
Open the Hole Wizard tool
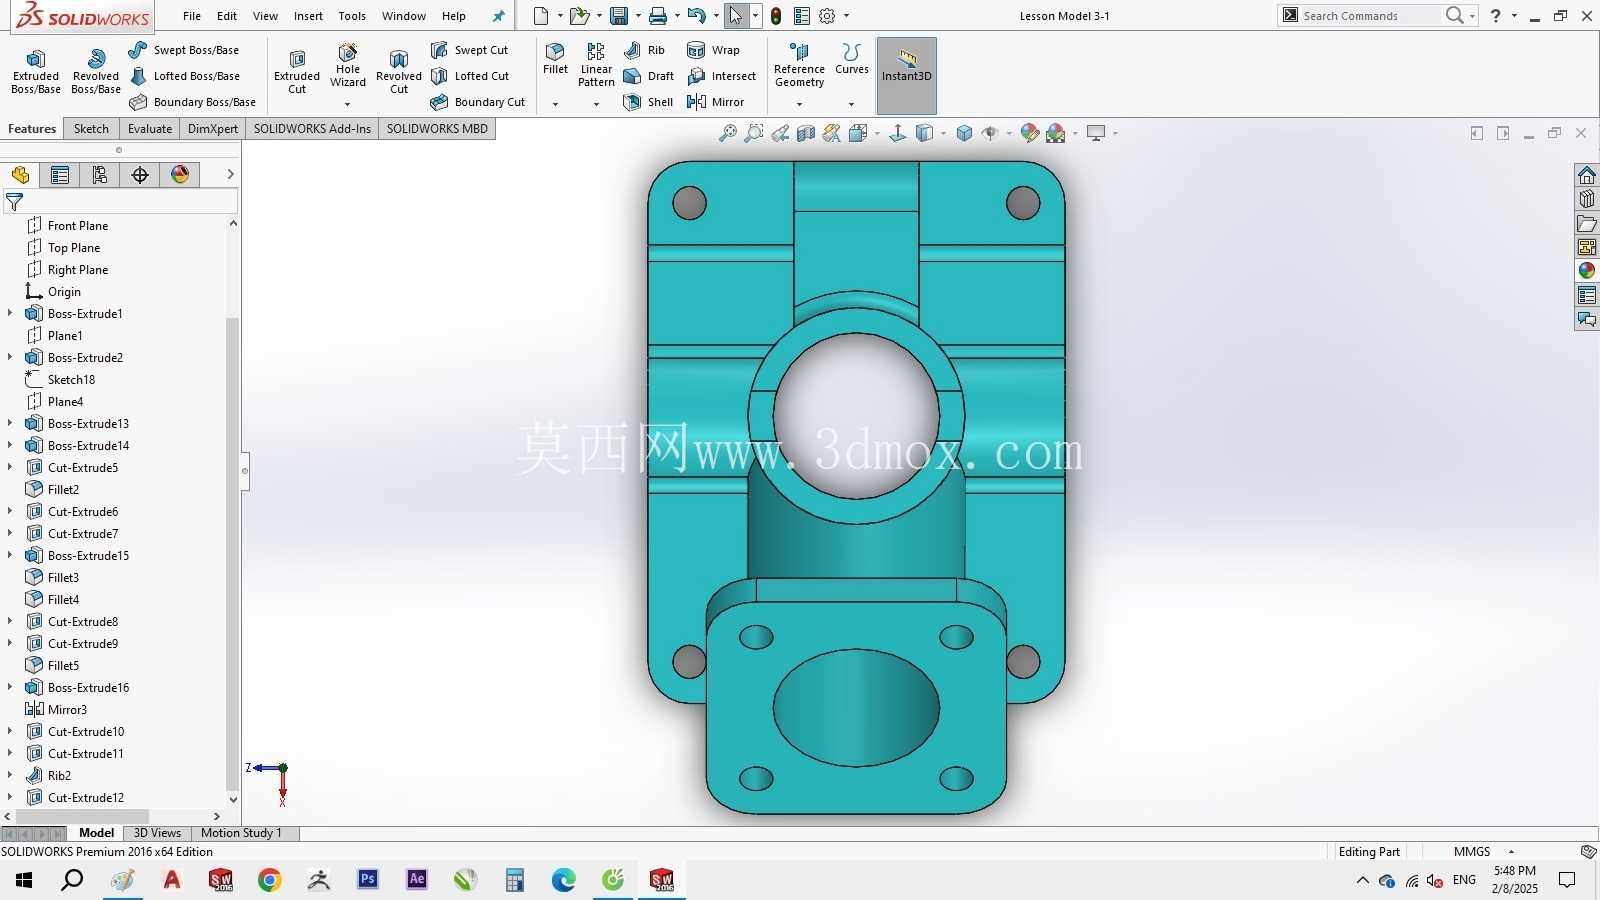tap(348, 66)
